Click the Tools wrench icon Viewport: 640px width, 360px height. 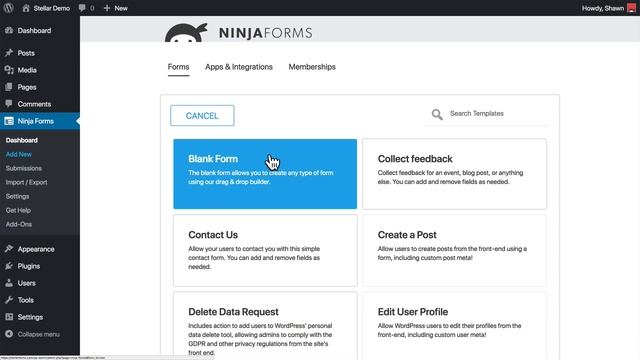[x=9, y=300]
